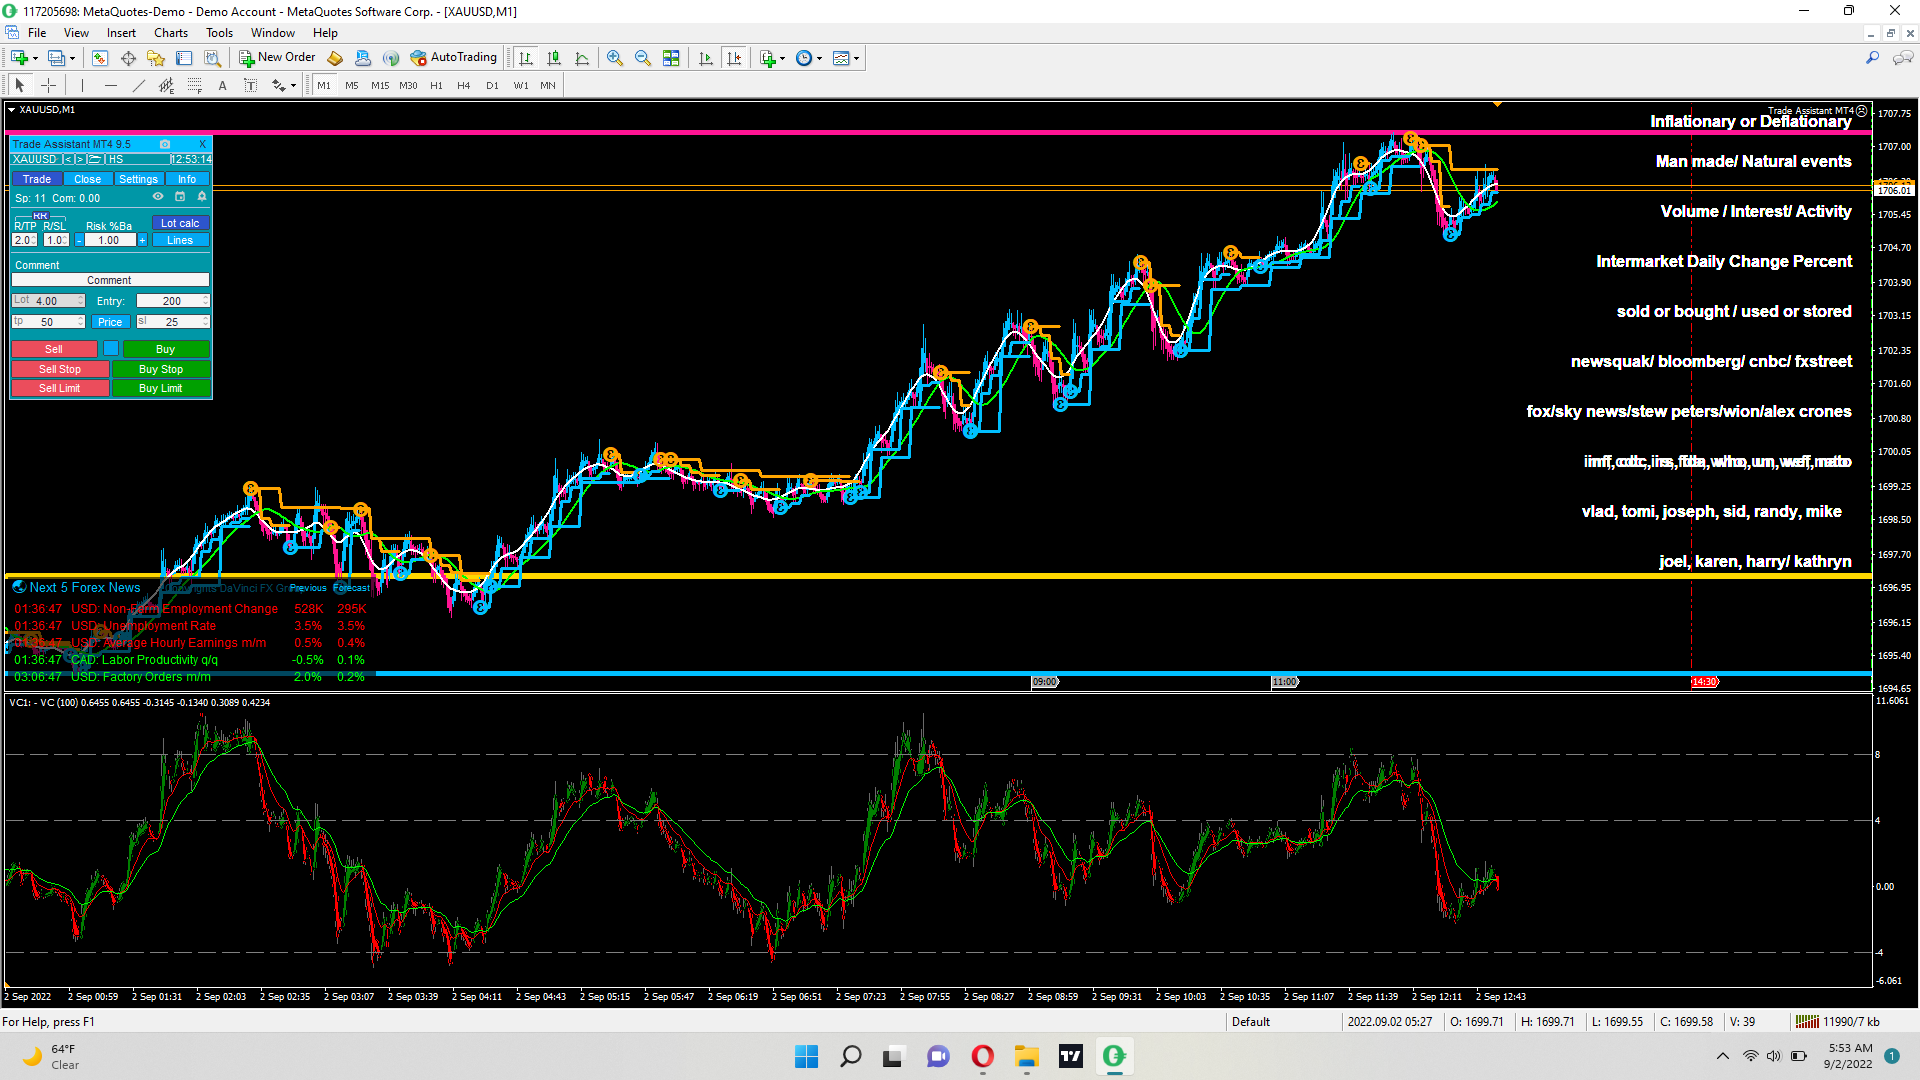This screenshot has height=1080, width=1920.
Task: Click the Comment input field
Action: coord(110,281)
